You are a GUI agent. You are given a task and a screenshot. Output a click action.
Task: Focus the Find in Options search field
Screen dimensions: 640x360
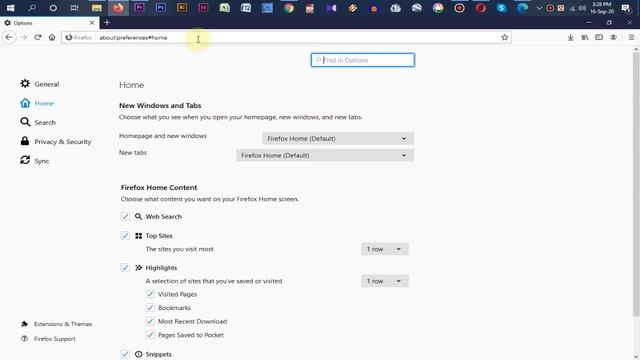pos(362,60)
